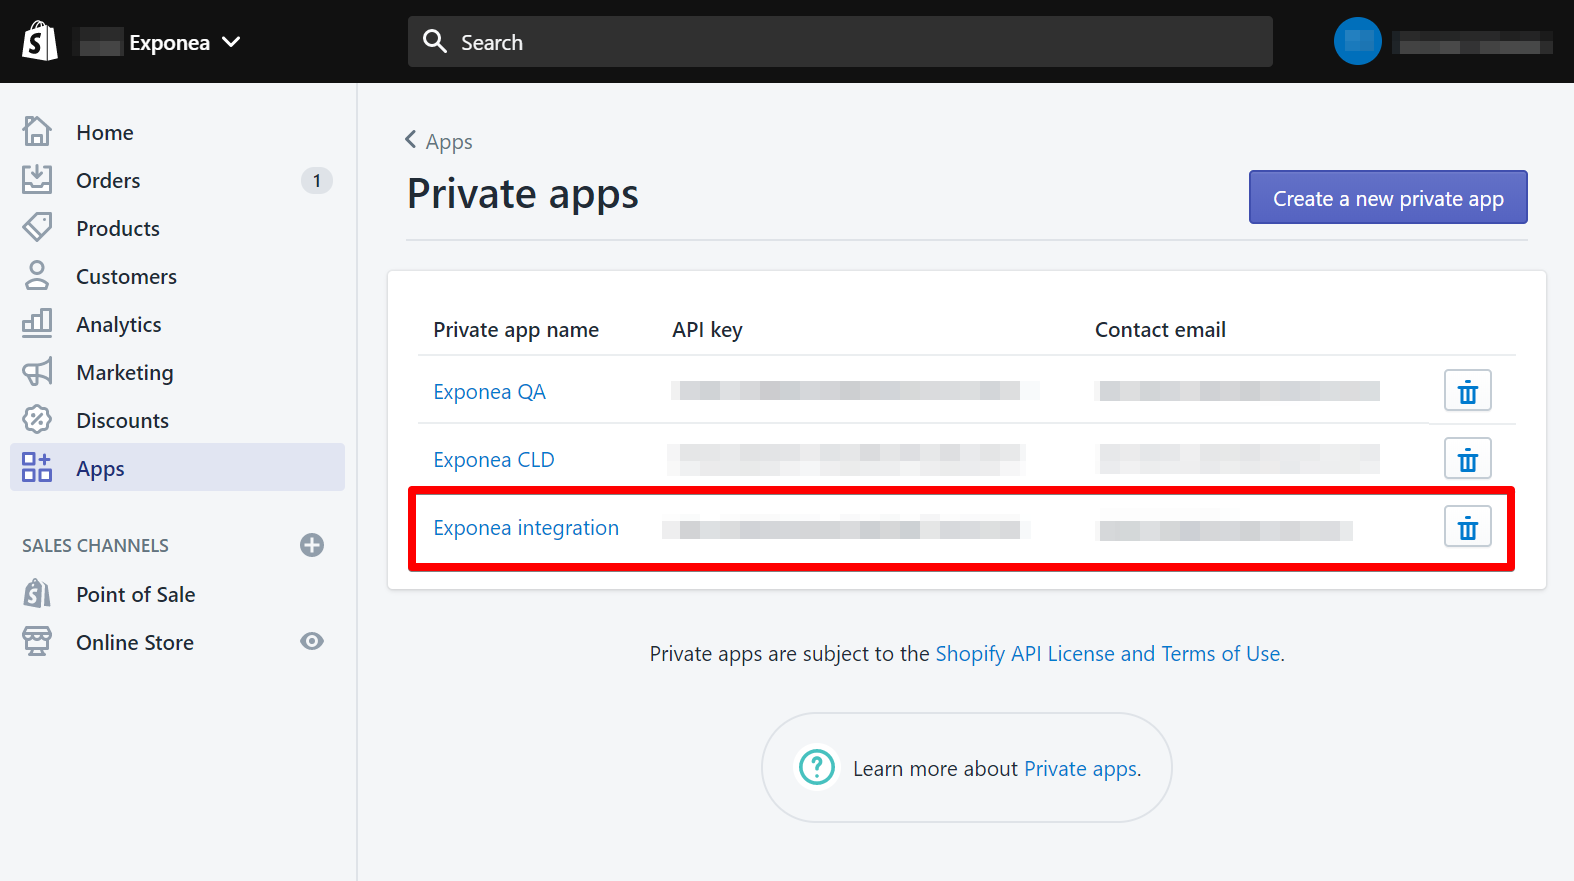
Task: View online store via eye icon
Action: pyautogui.click(x=312, y=641)
